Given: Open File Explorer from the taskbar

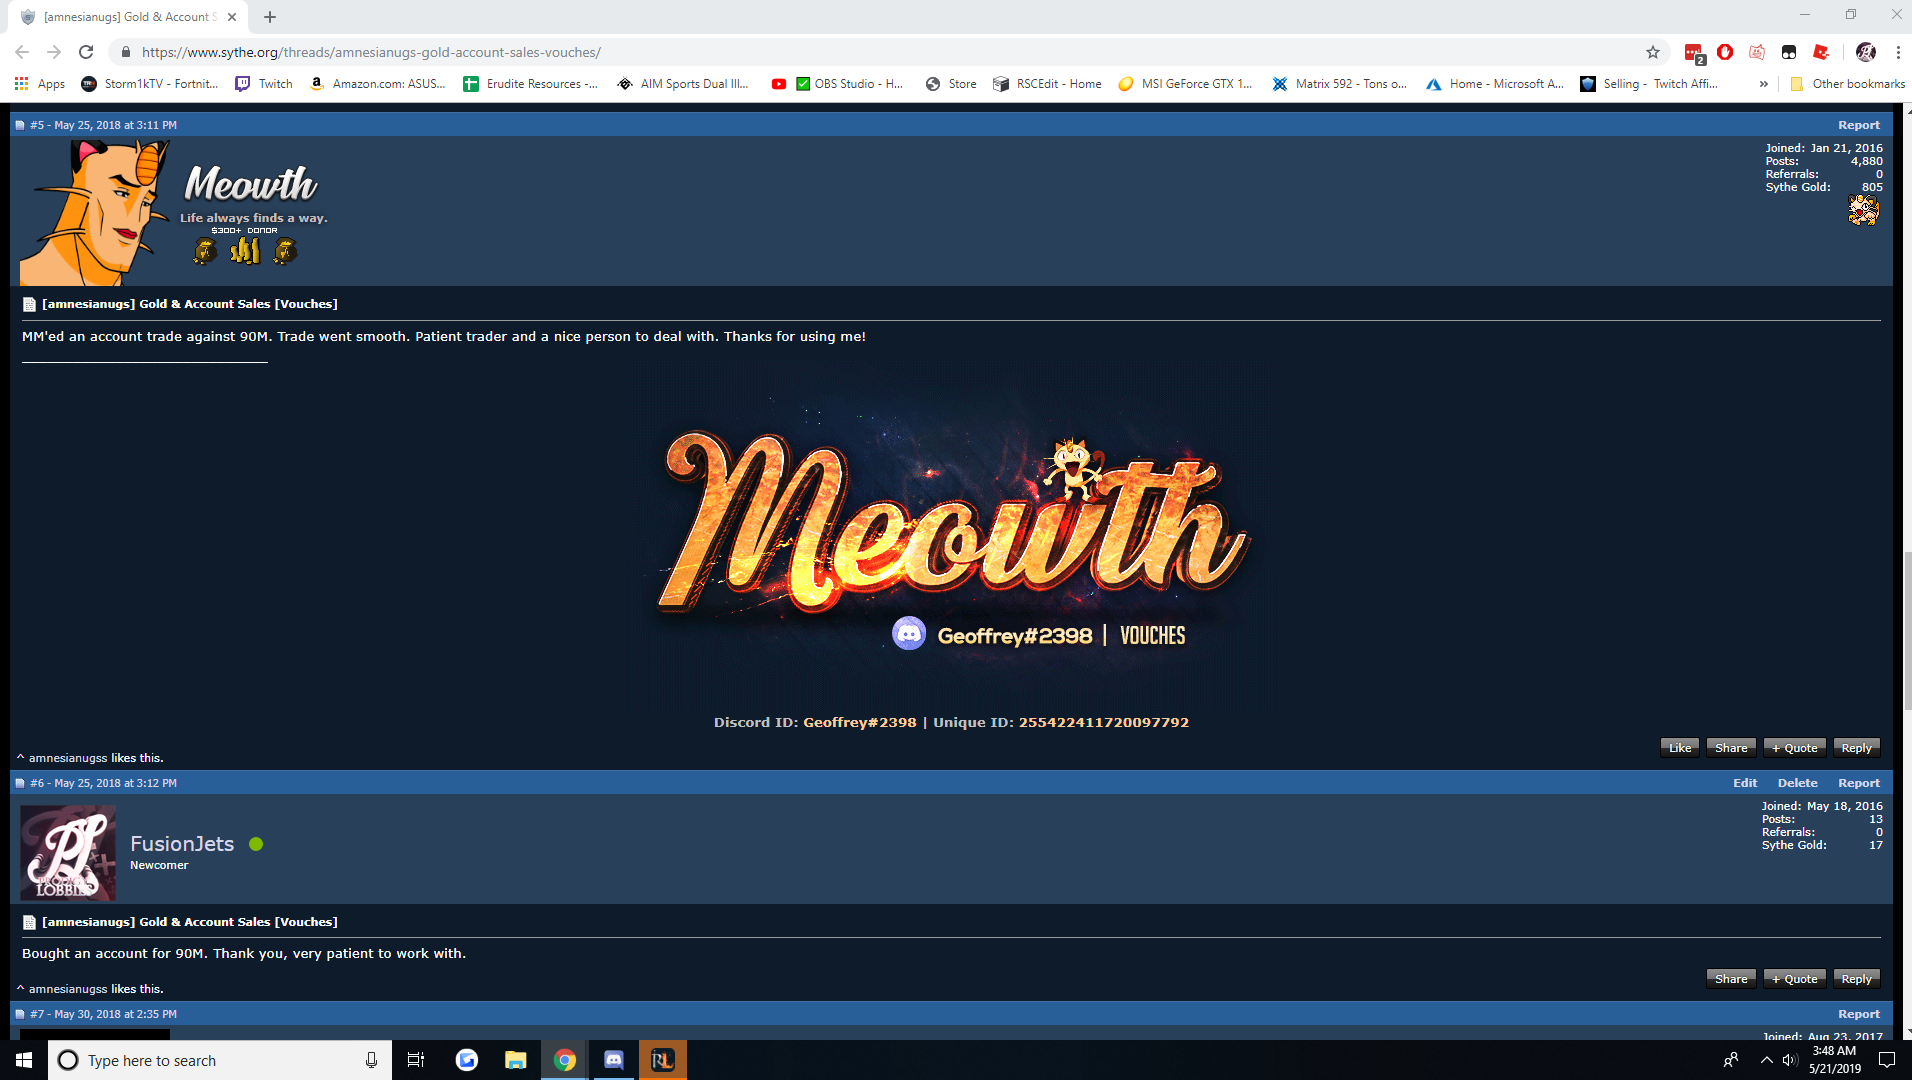Looking at the screenshot, I should (516, 1060).
